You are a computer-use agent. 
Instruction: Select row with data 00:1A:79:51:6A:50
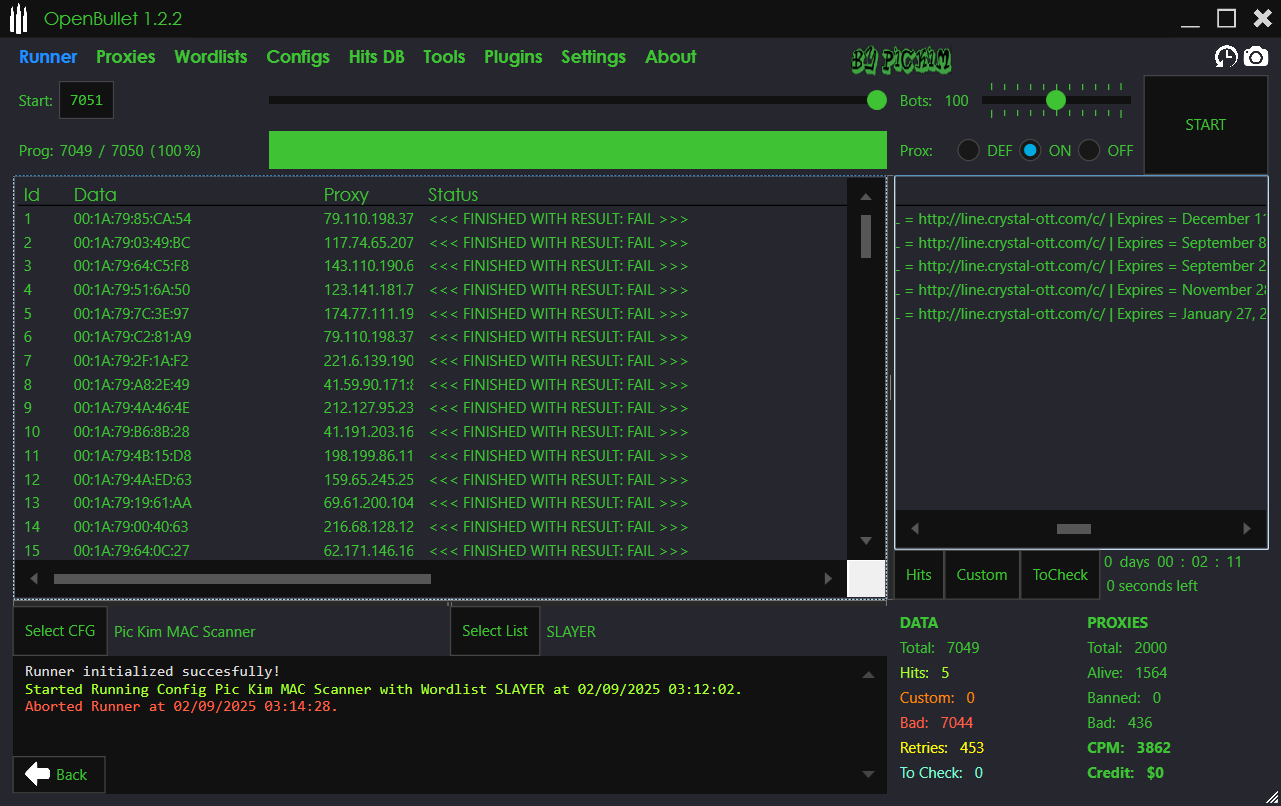(432, 290)
